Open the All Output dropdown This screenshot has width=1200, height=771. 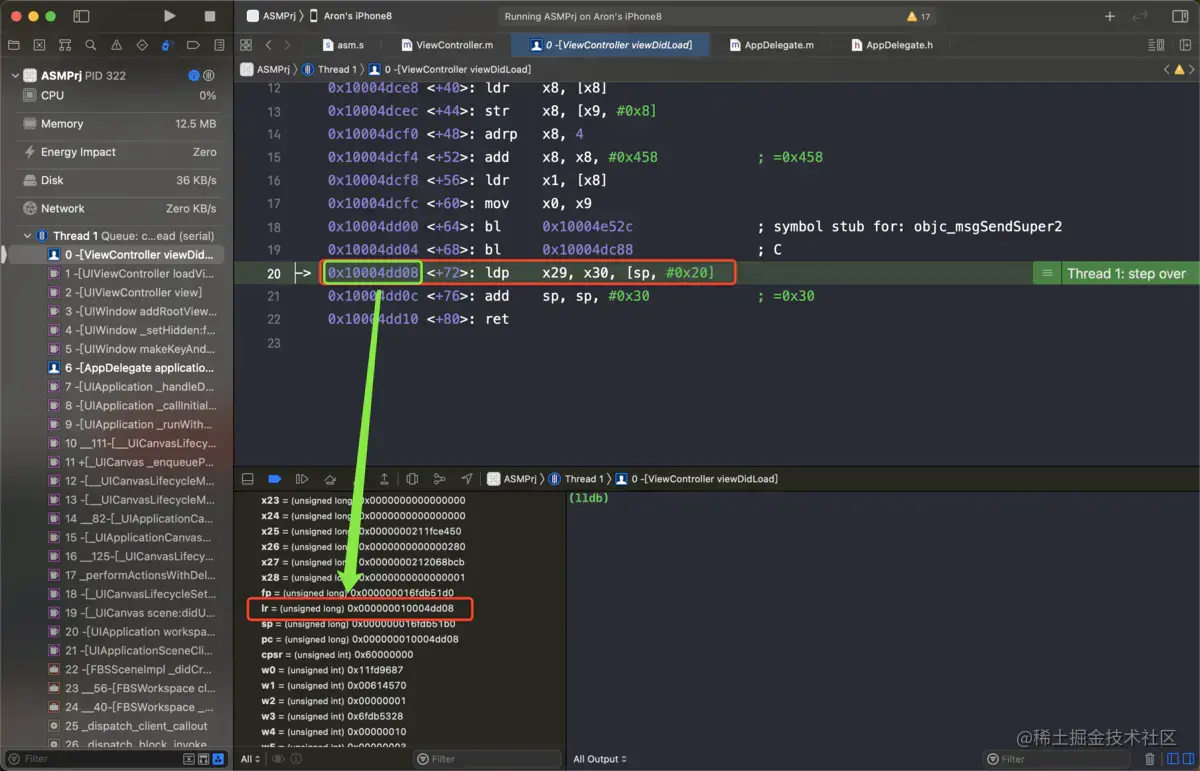point(600,759)
